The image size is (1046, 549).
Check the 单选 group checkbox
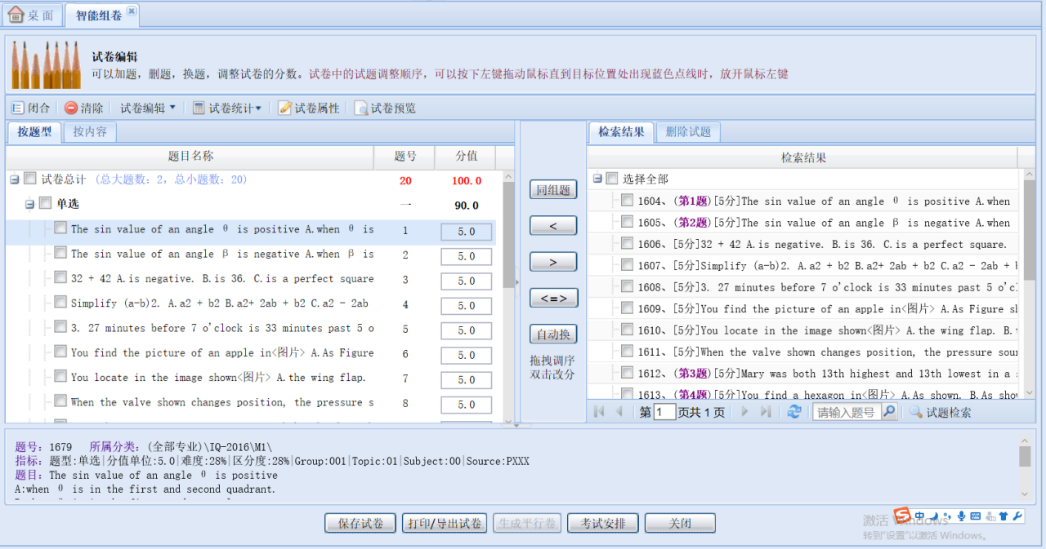point(45,203)
